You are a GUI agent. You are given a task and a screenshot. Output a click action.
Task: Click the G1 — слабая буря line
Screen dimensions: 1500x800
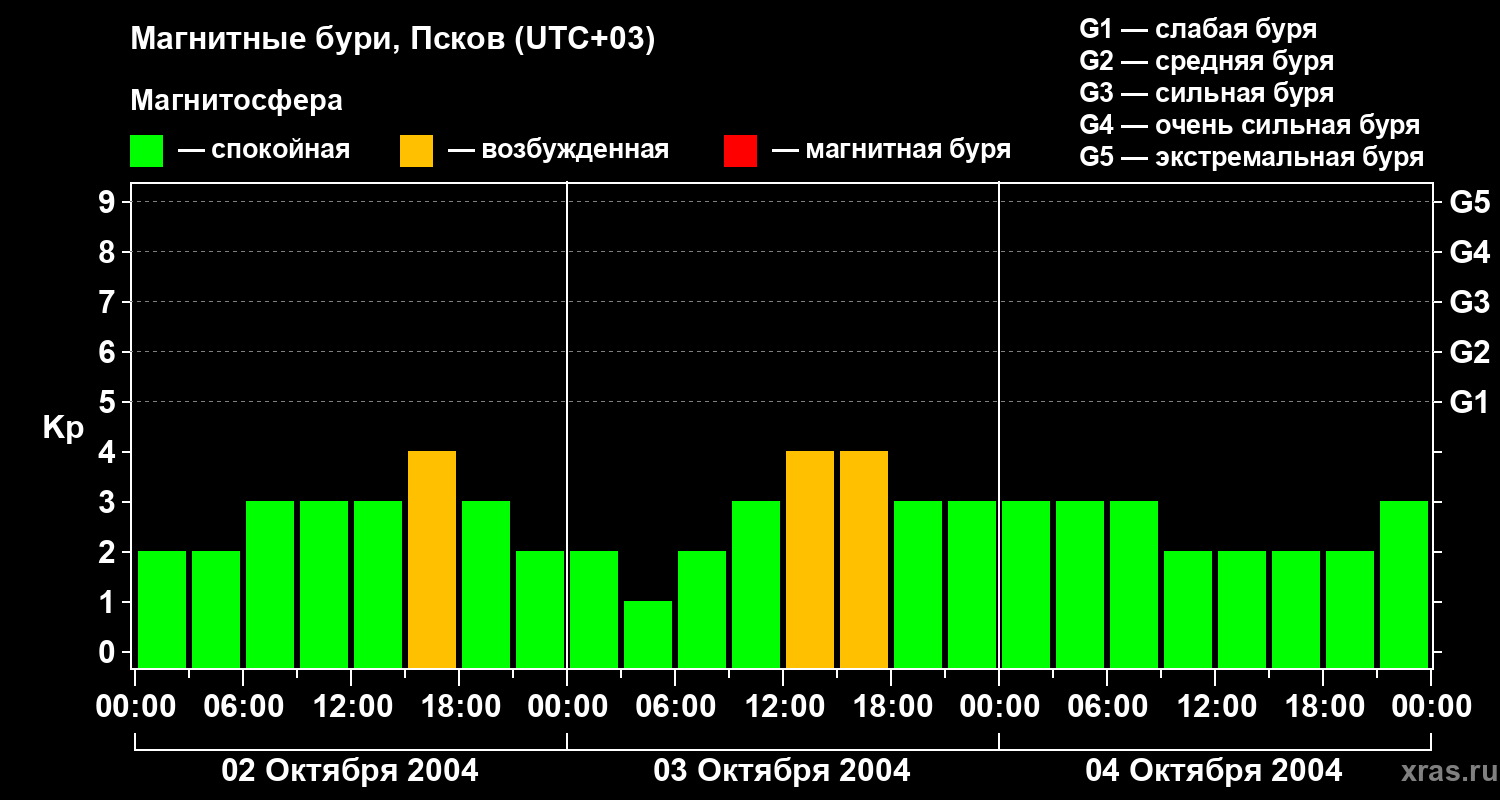tap(1198, 29)
